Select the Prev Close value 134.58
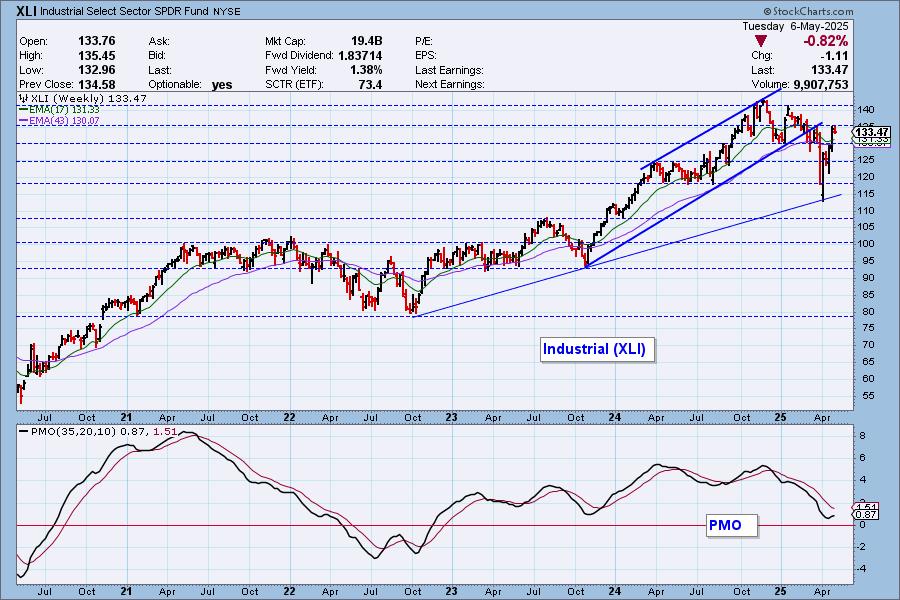This screenshot has width=900, height=600. tap(96, 84)
